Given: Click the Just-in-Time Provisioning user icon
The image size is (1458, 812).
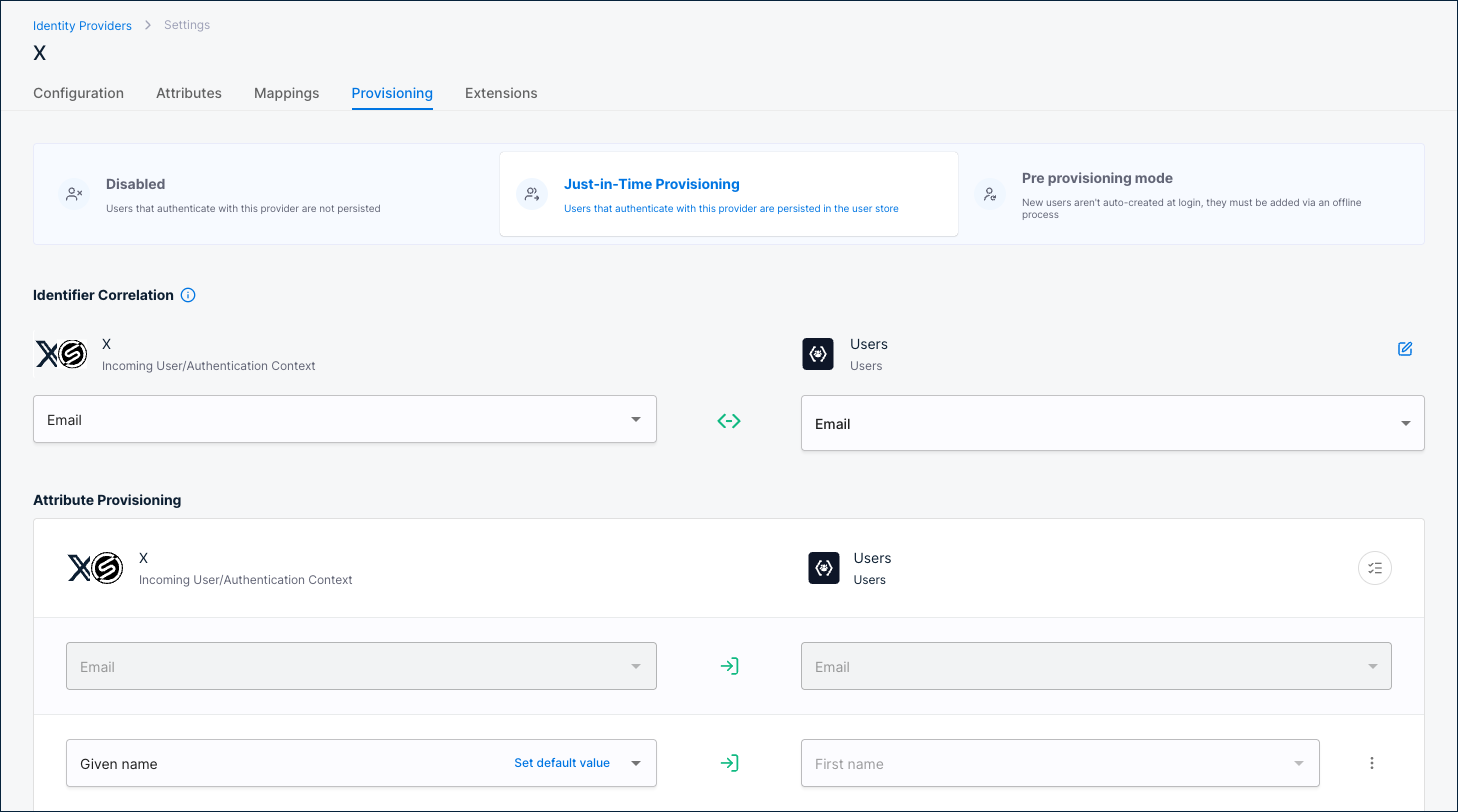Looking at the screenshot, I should coord(531,193).
